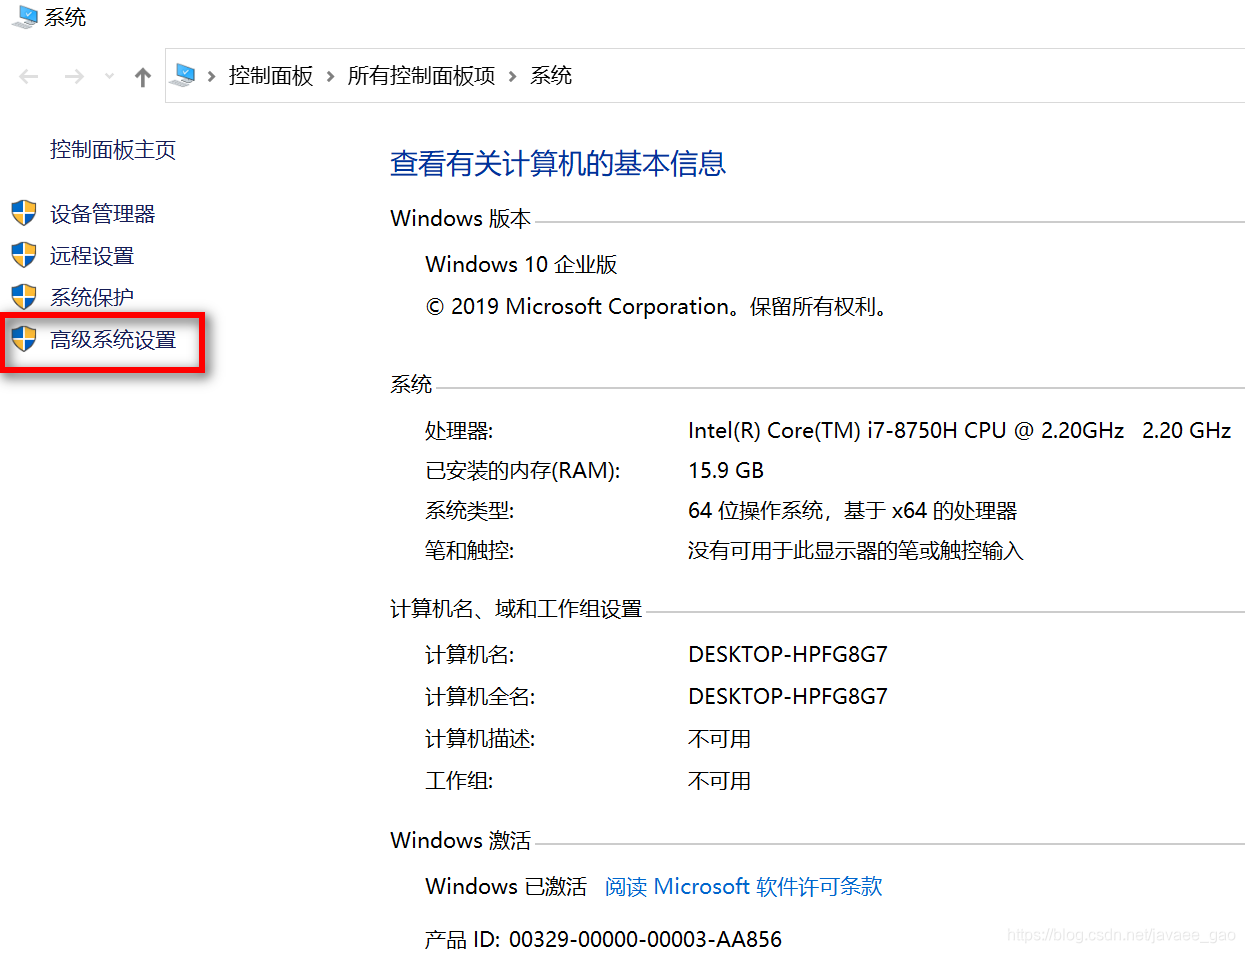Click the 系统 window title text

coord(65,18)
